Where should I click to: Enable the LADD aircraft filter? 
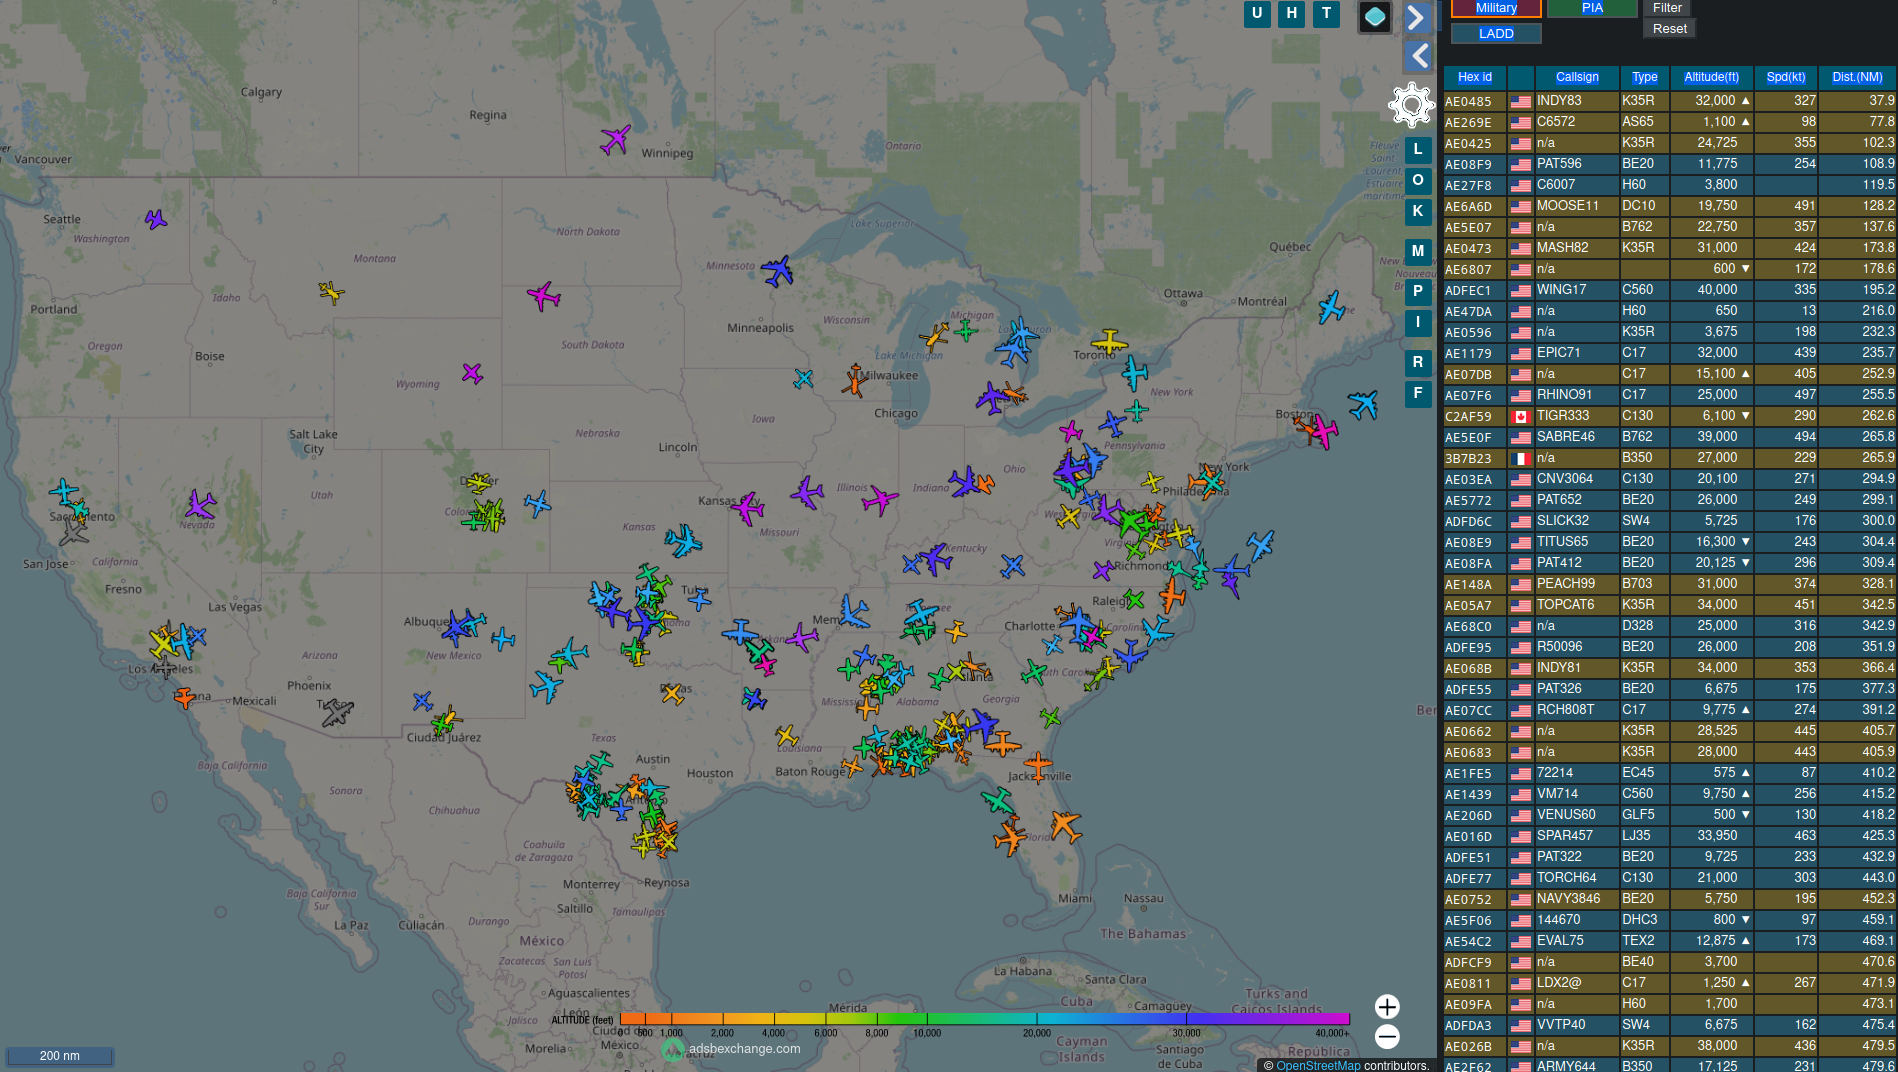click(1496, 33)
